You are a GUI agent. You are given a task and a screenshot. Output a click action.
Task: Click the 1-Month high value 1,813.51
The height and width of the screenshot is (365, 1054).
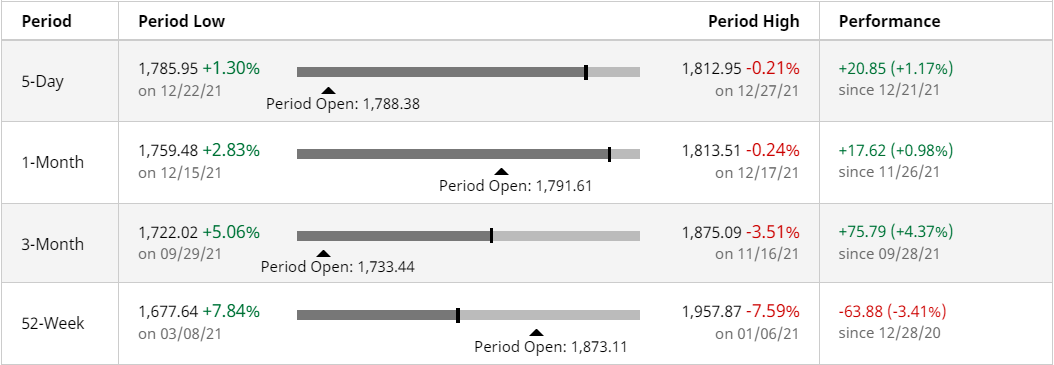pyautogui.click(x=712, y=149)
